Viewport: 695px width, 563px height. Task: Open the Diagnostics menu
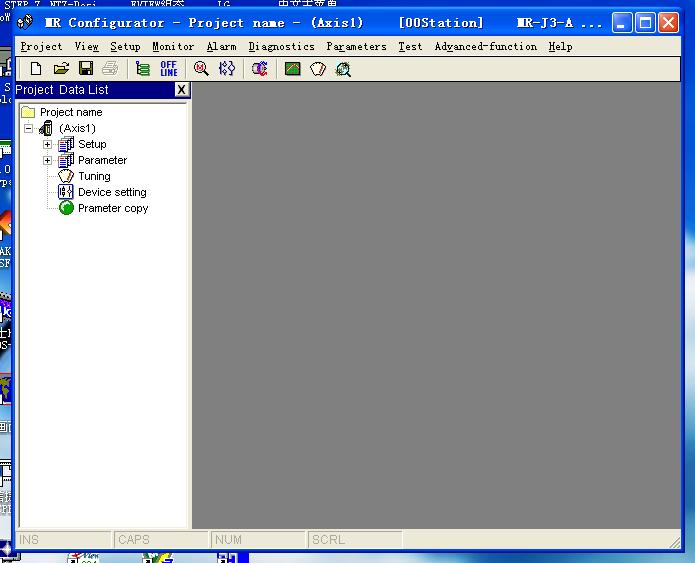(x=281, y=46)
